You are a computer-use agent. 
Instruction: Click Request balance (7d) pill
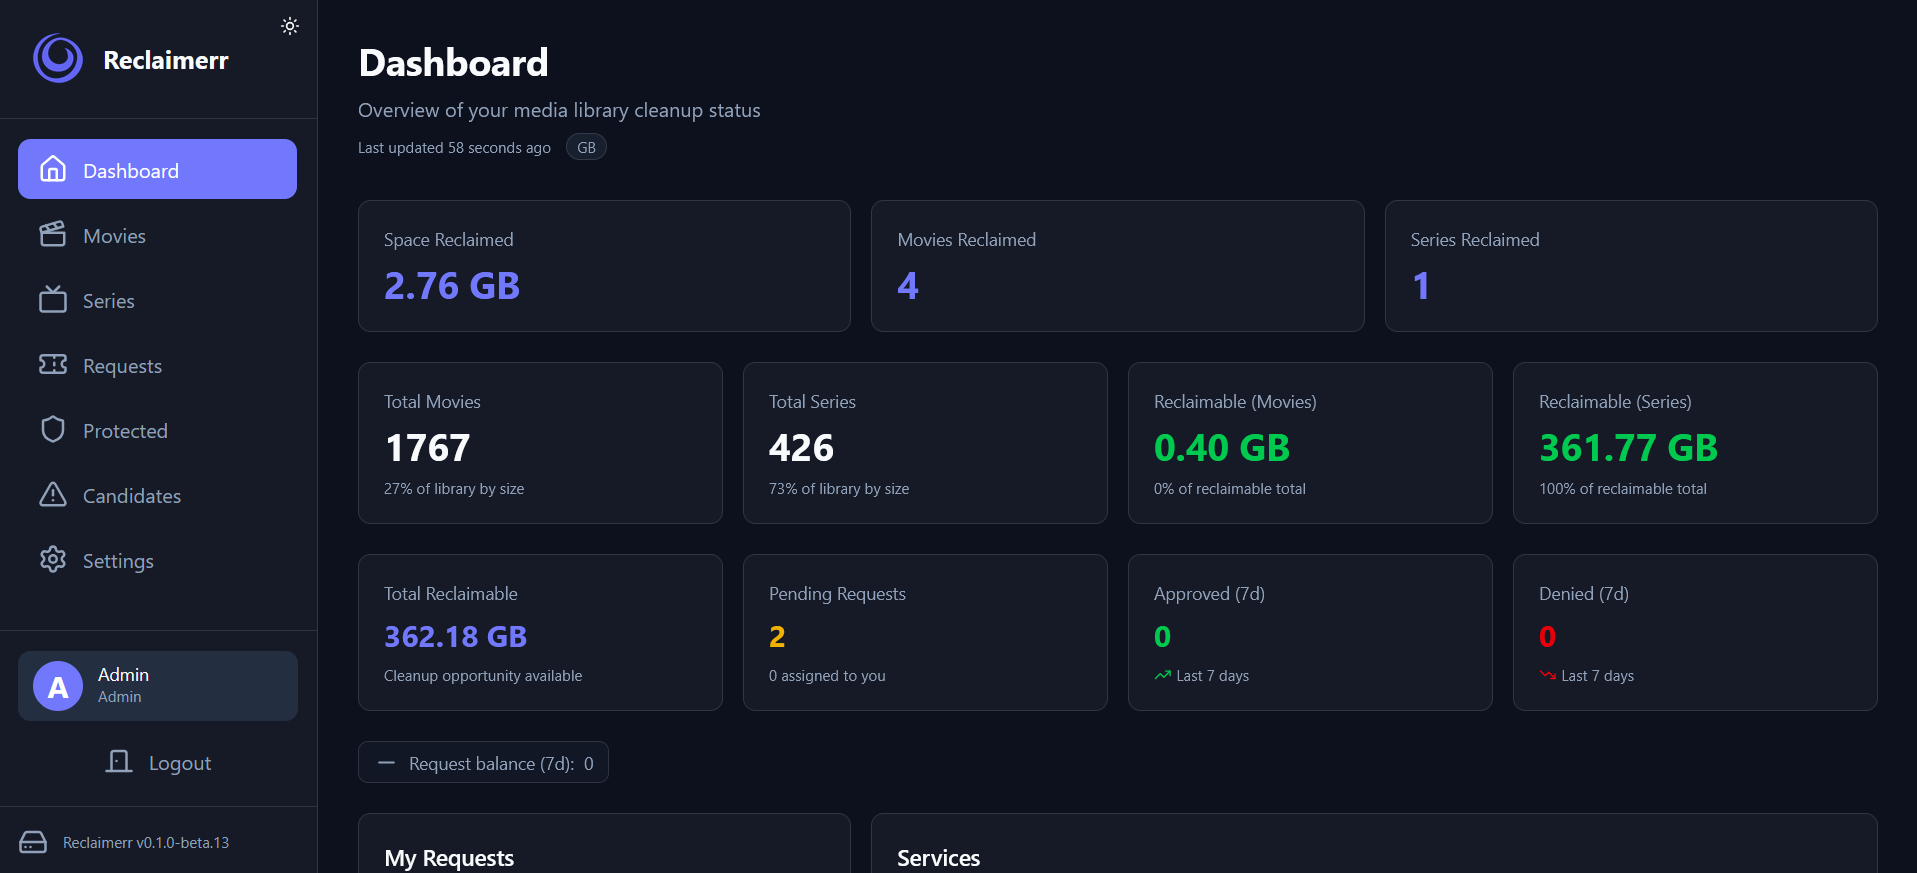click(x=483, y=763)
